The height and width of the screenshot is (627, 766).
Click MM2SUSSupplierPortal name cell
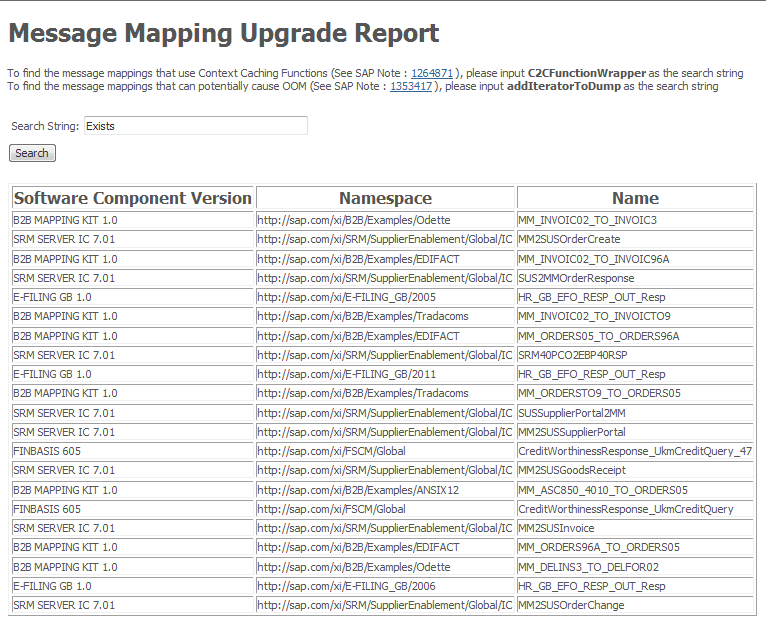(635, 432)
